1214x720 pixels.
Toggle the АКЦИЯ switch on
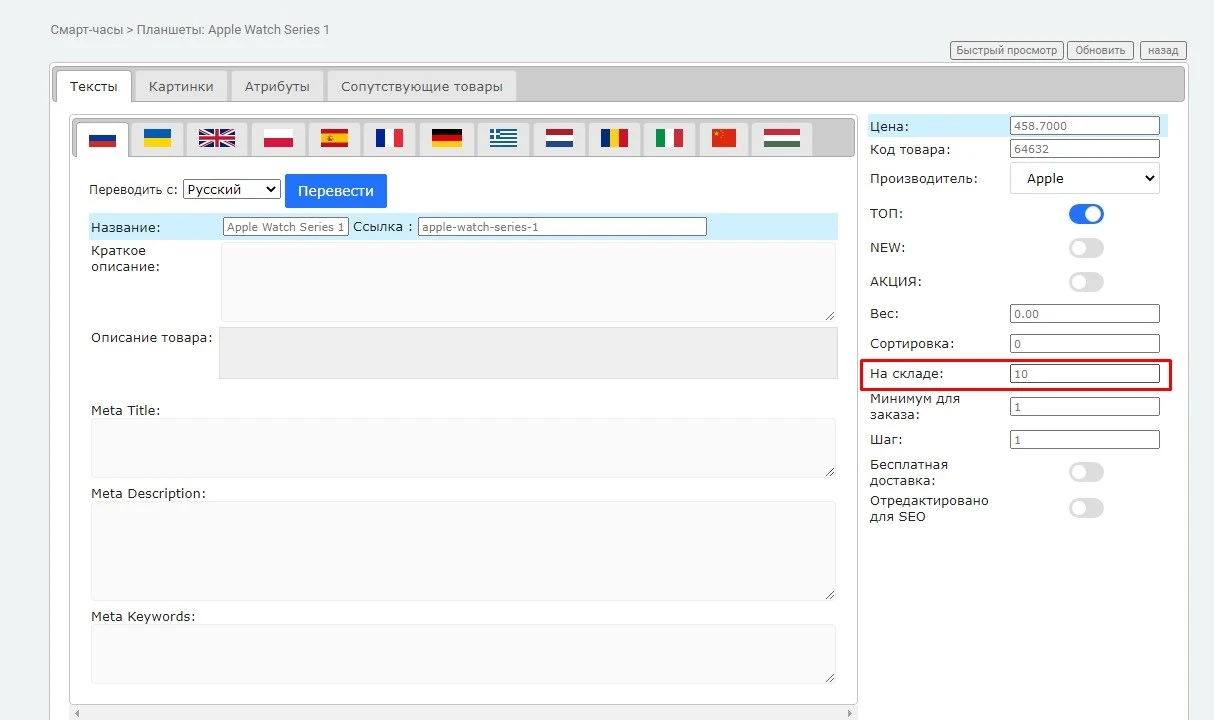[1086, 282]
